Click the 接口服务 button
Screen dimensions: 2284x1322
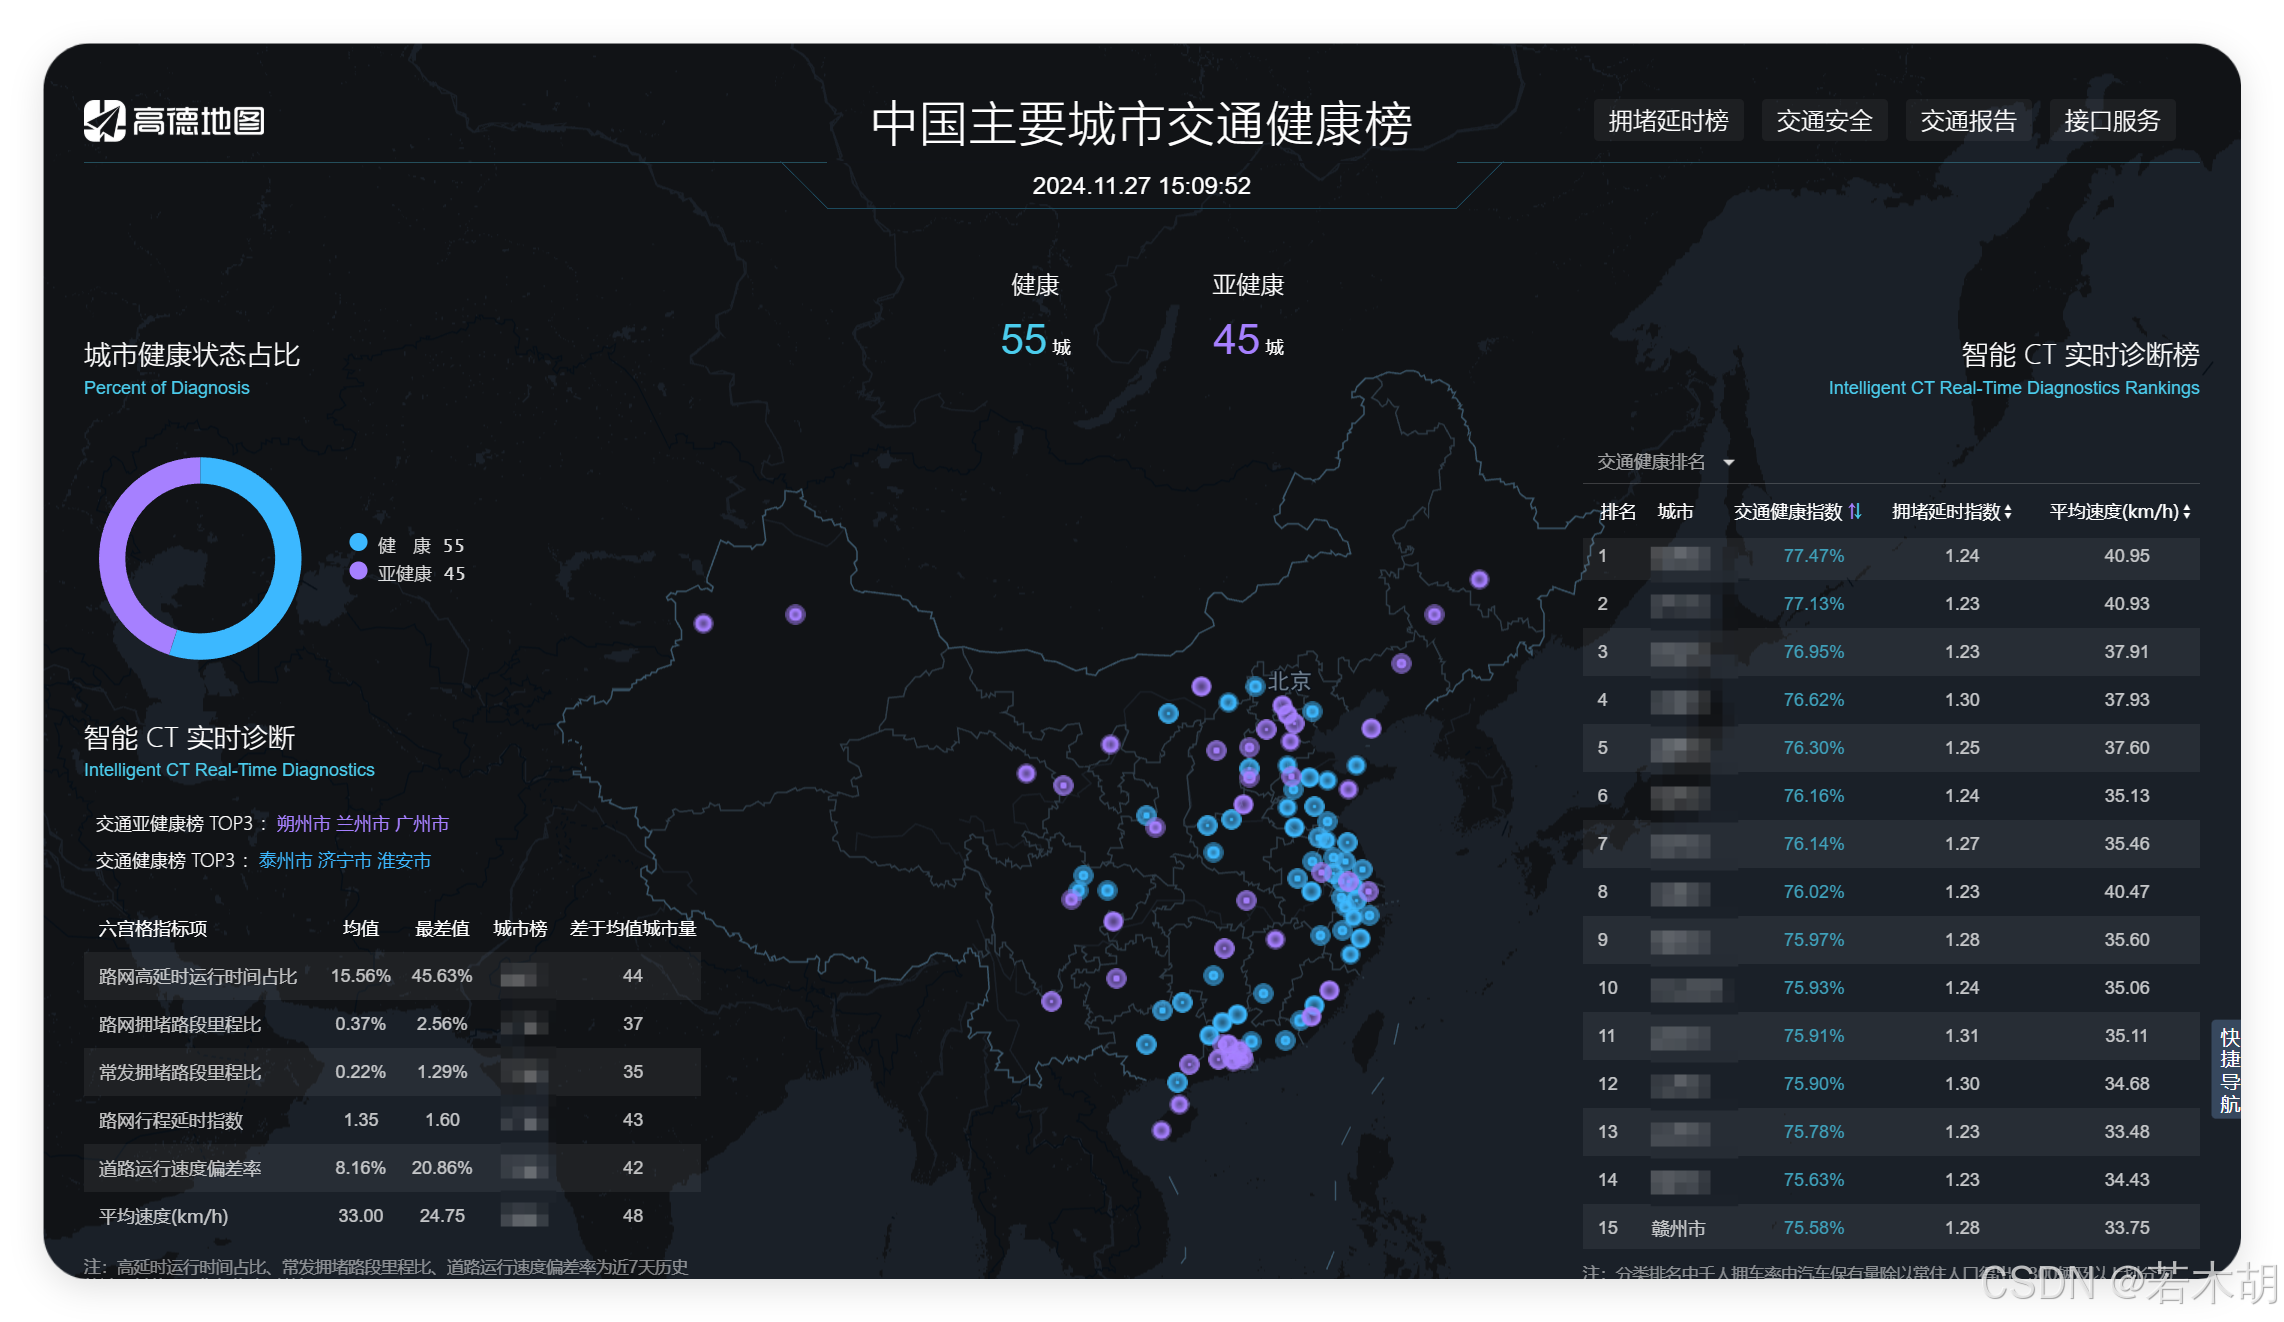pyautogui.click(x=2112, y=121)
